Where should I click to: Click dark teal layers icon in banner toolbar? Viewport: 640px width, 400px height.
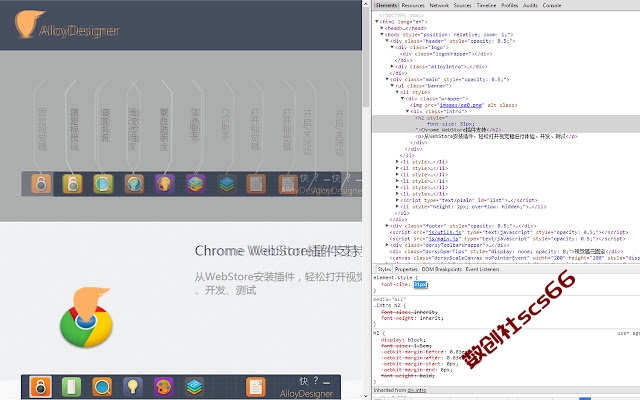pyautogui.click(x=227, y=184)
